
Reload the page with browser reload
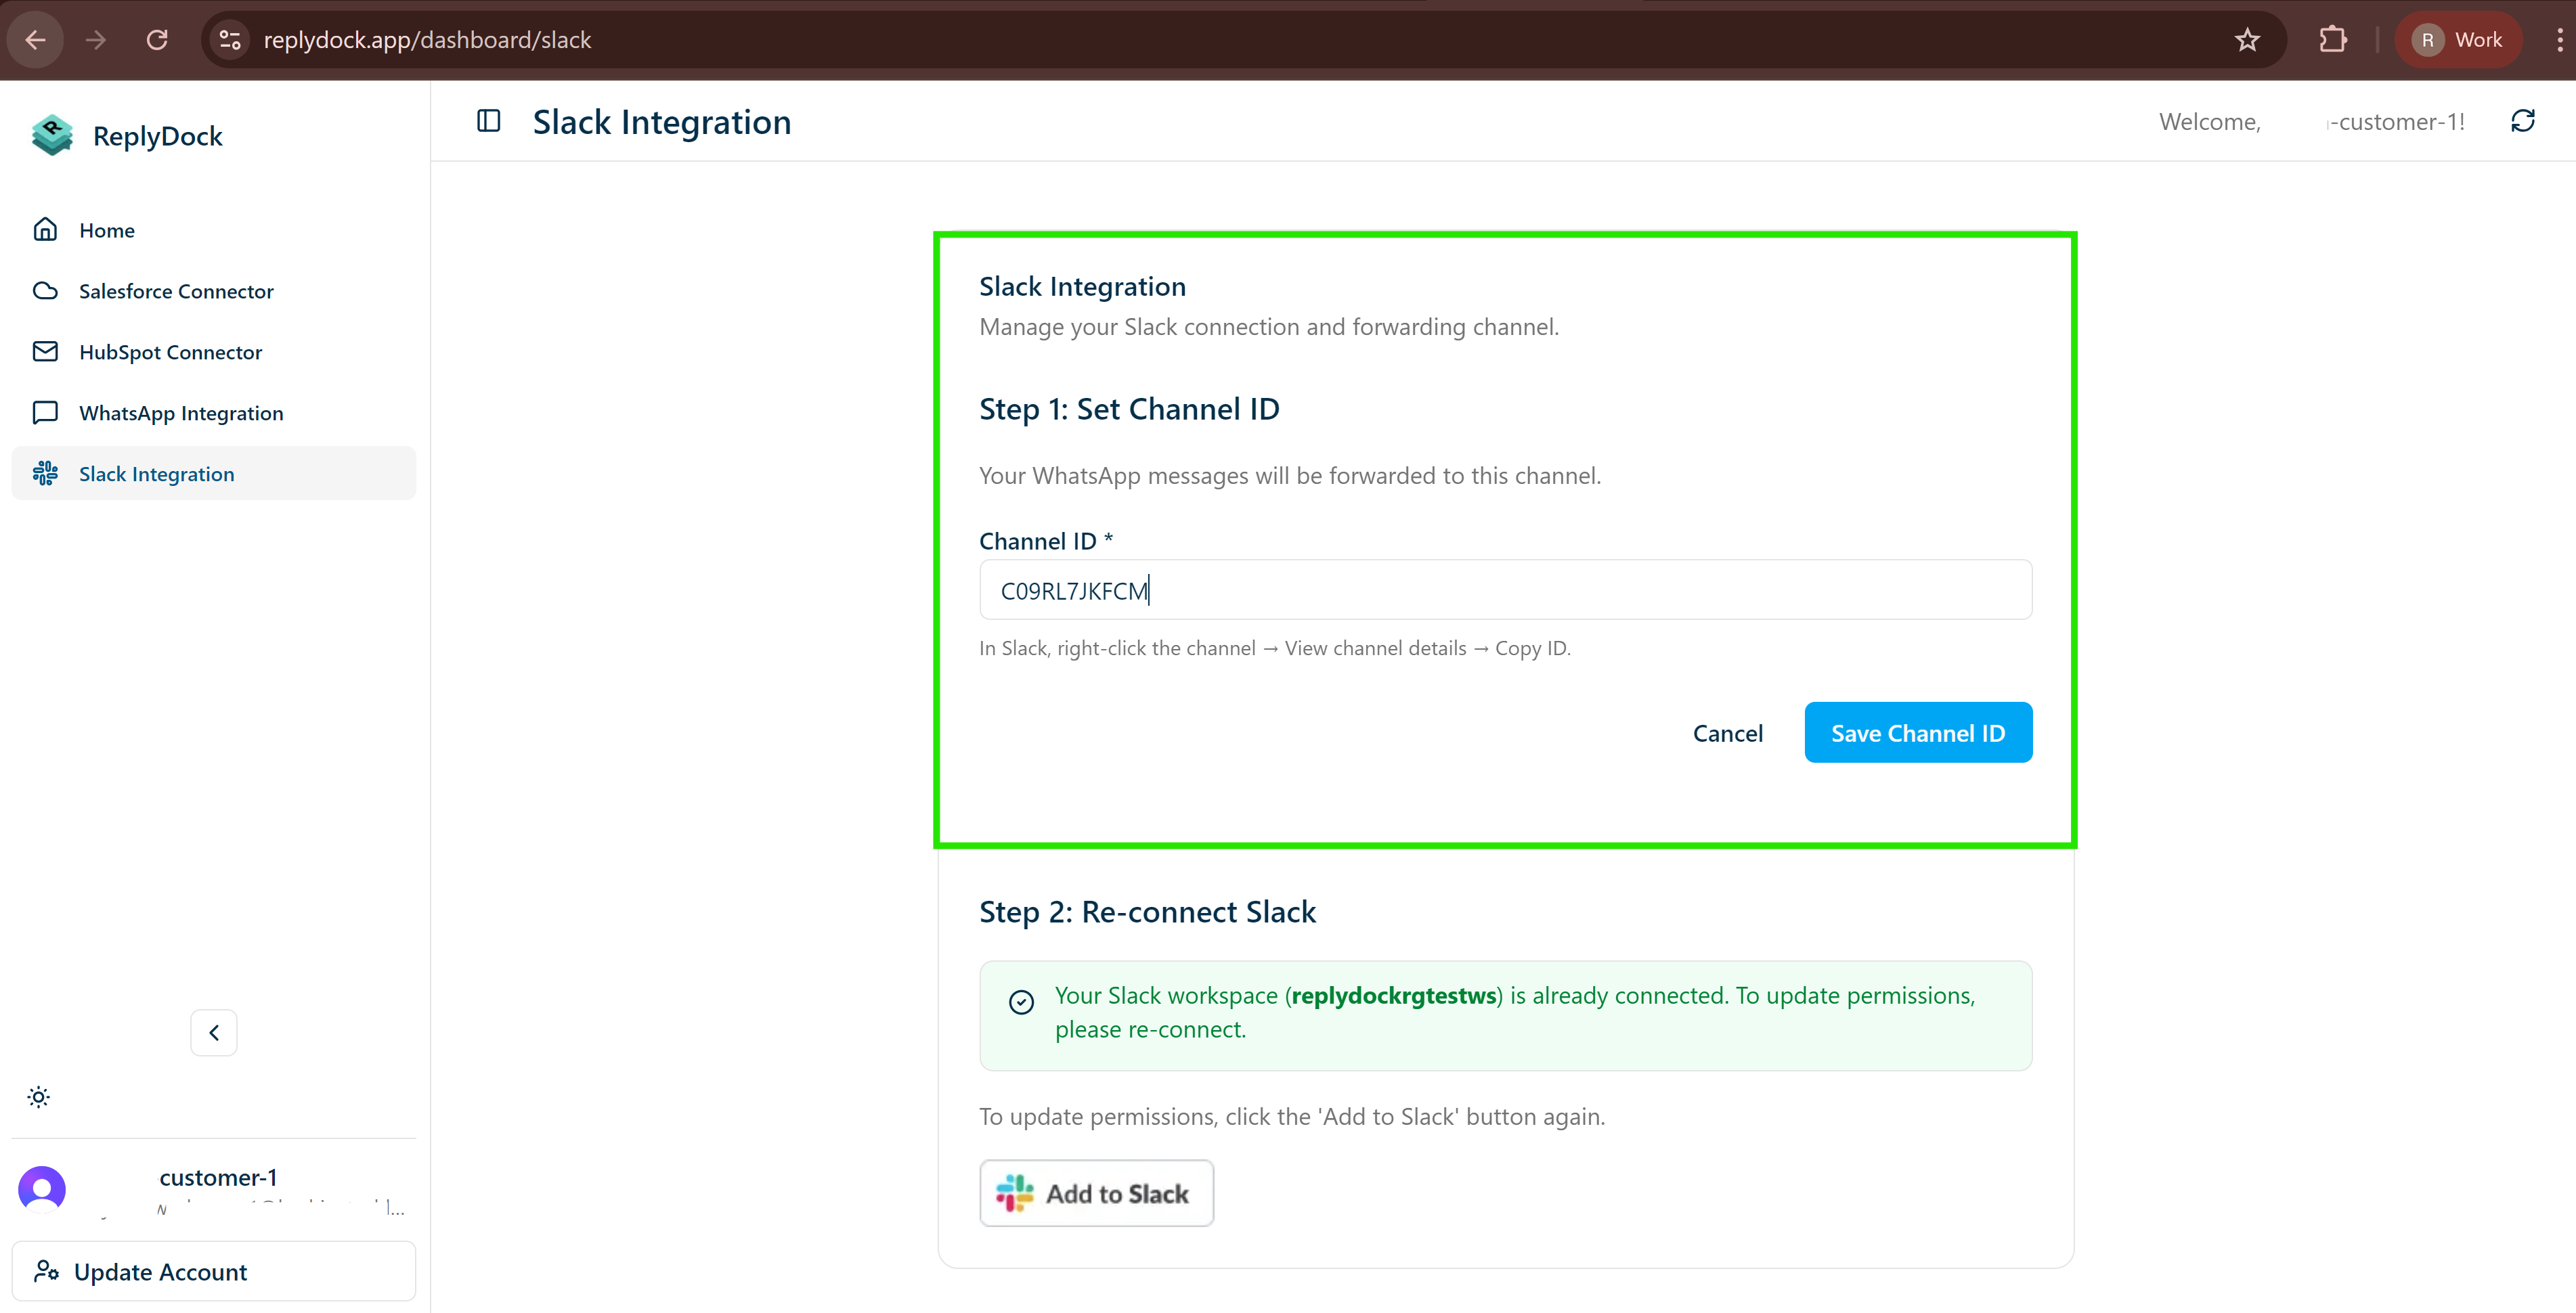pyautogui.click(x=157, y=40)
